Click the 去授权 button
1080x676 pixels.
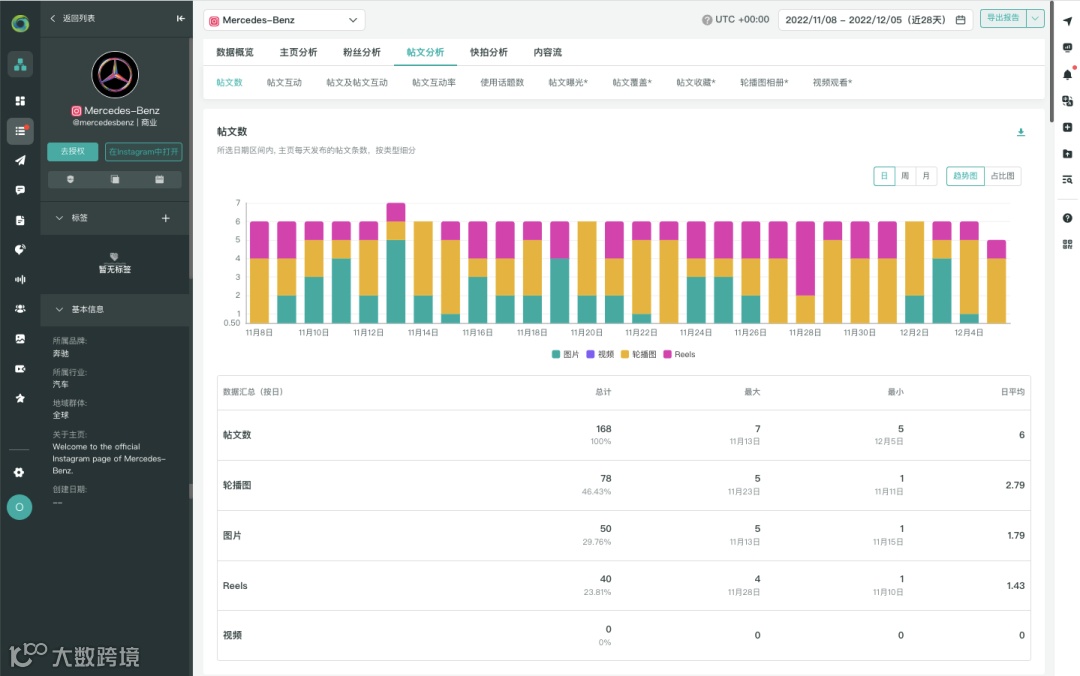pos(72,152)
